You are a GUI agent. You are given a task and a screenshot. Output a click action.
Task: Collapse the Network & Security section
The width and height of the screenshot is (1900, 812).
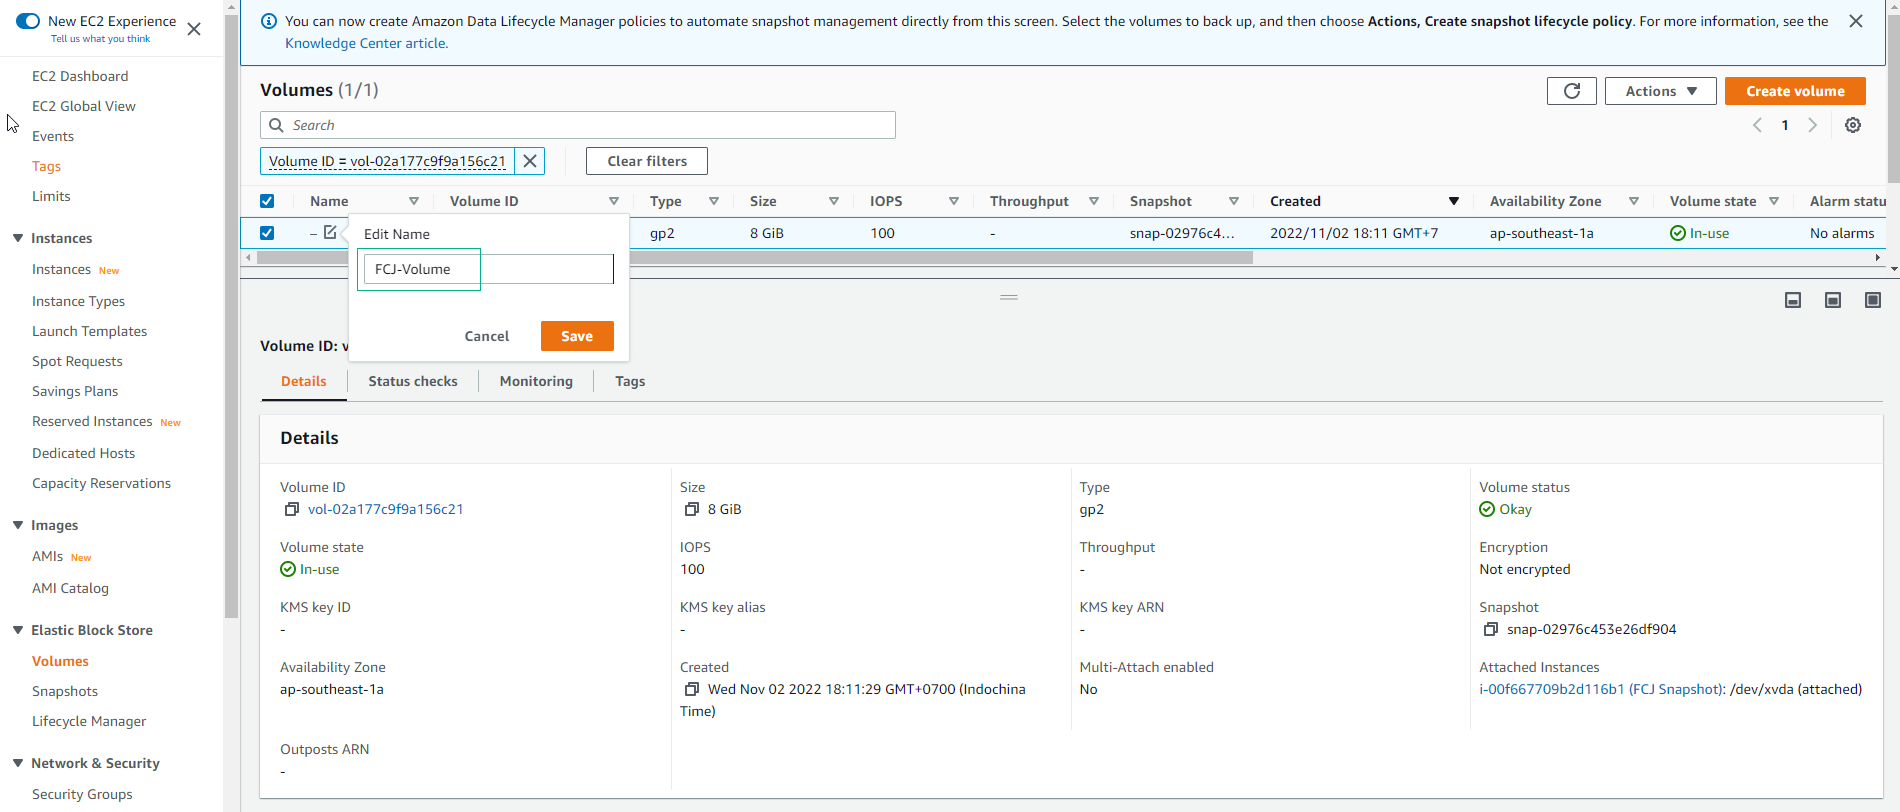[x=18, y=763]
